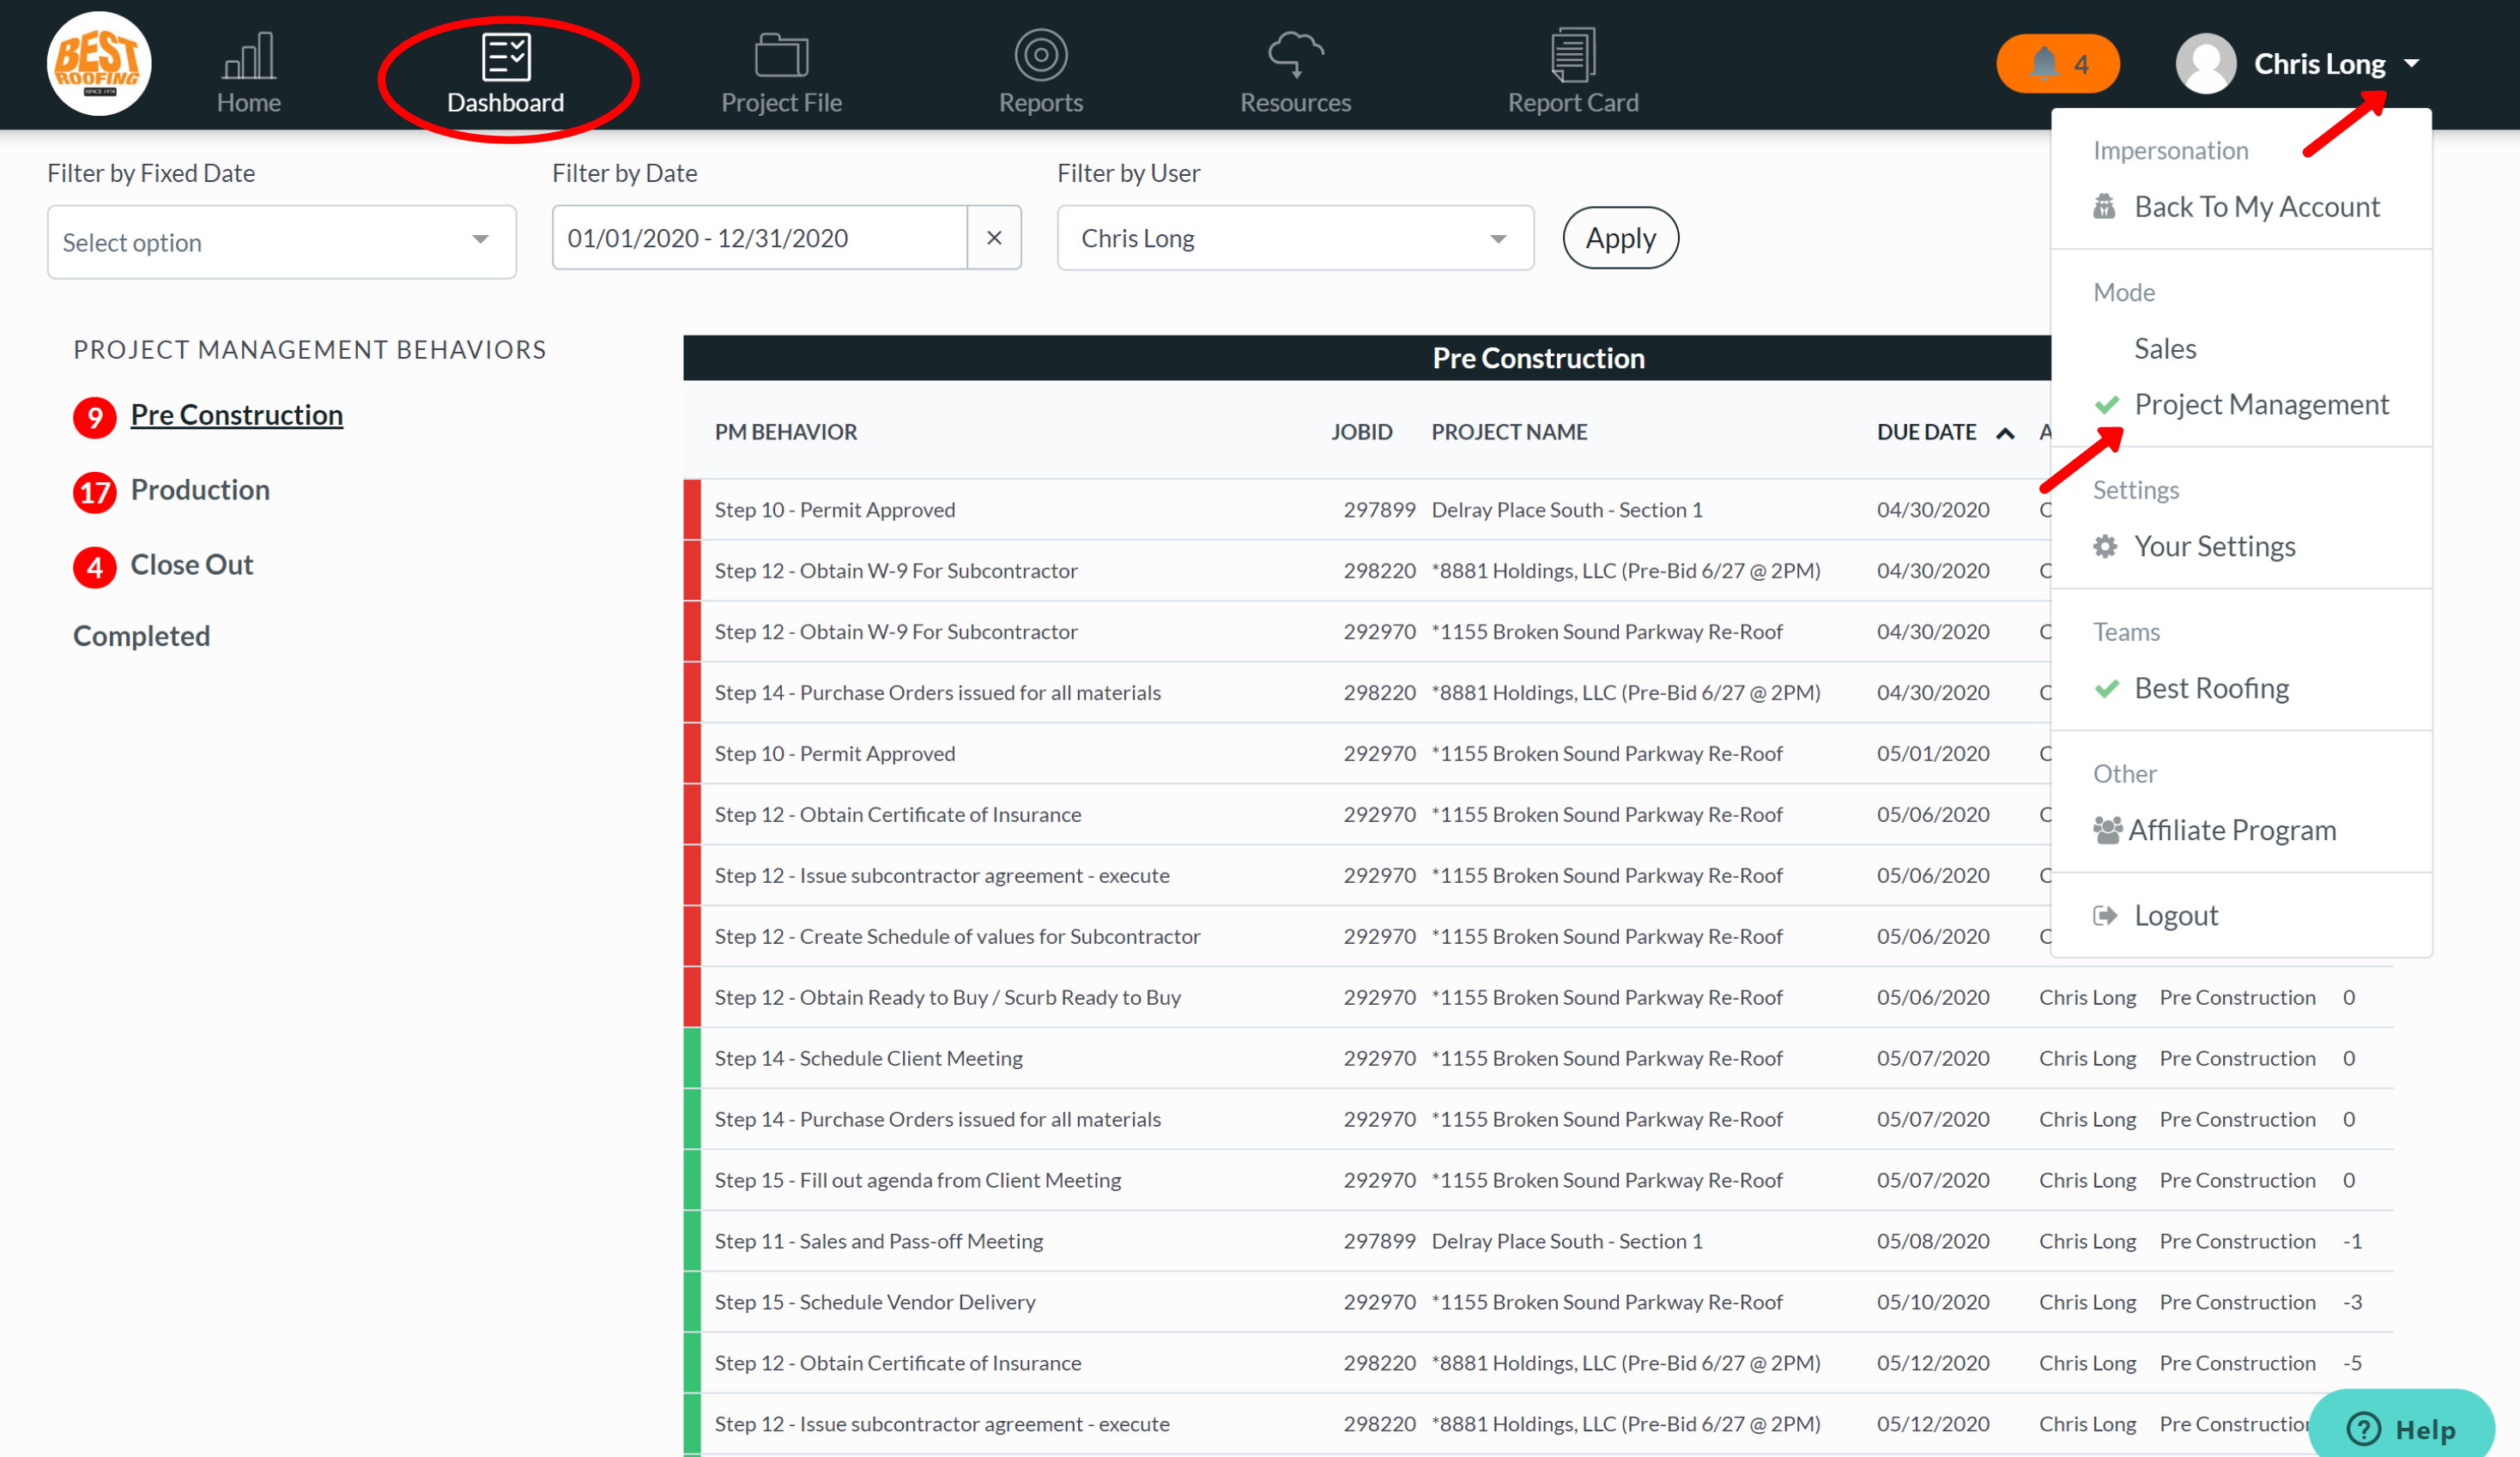Open the Project File folder icon
Image resolution: width=2520 pixels, height=1457 pixels.
781,55
